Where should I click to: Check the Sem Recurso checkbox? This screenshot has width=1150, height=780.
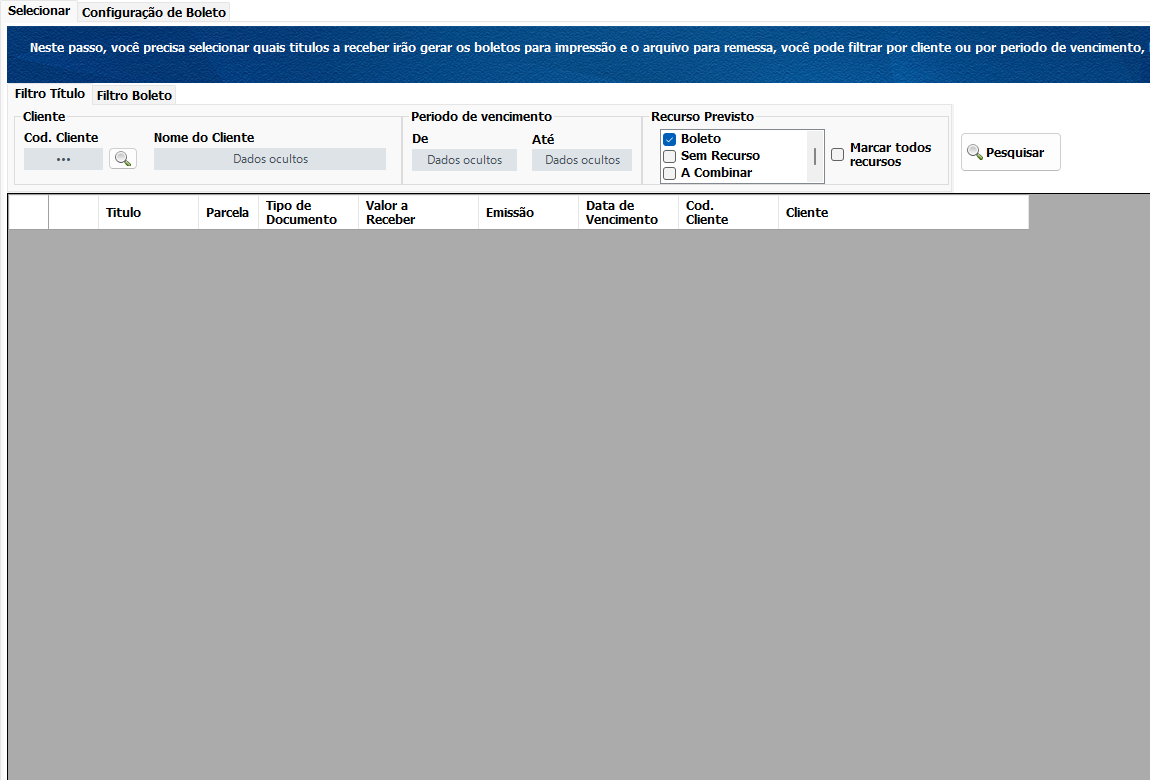670,156
